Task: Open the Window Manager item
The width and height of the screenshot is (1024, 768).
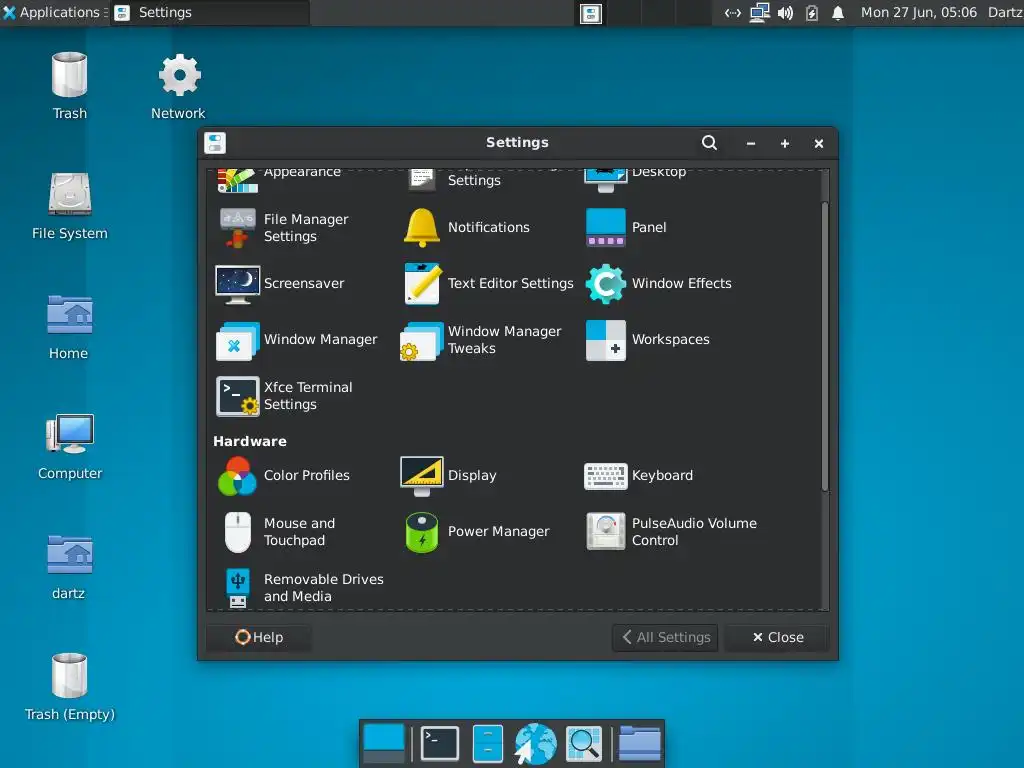Action: point(297,340)
